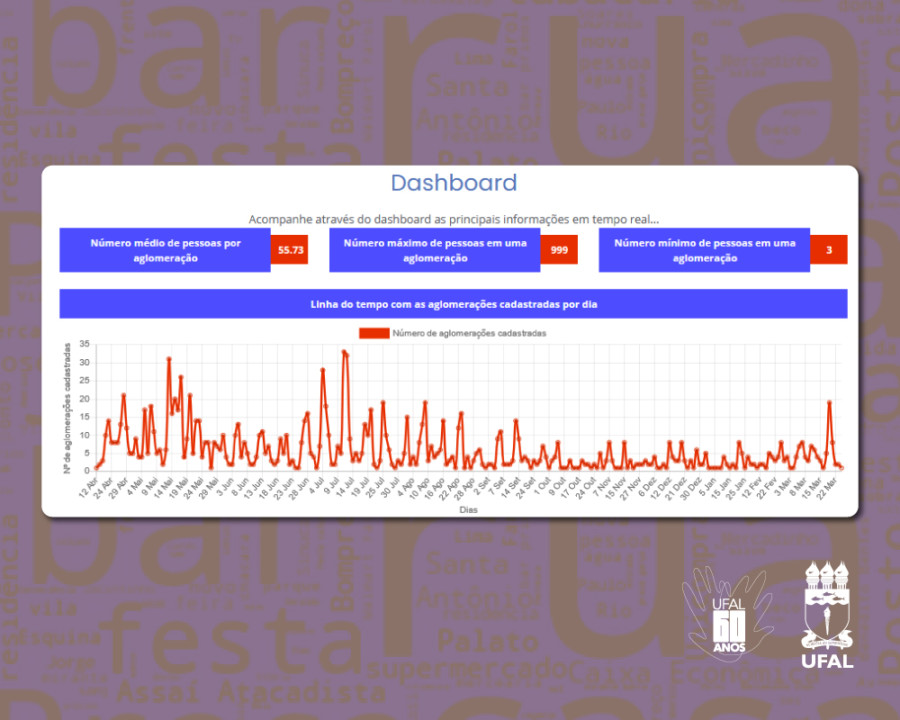Click the 35 value on the y-axis
The image size is (900, 720).
pyautogui.click(x=84, y=343)
